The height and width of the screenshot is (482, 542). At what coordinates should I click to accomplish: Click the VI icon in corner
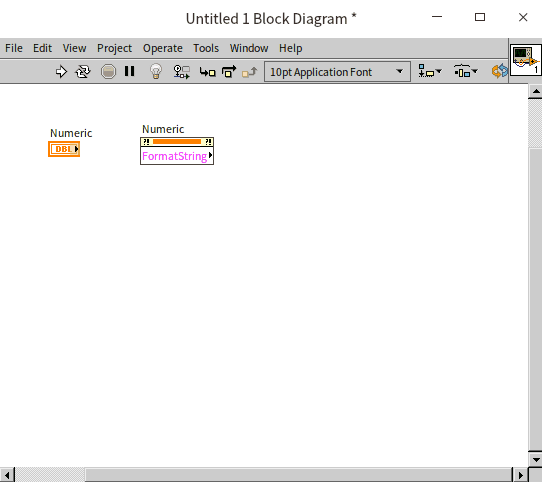coord(526,60)
